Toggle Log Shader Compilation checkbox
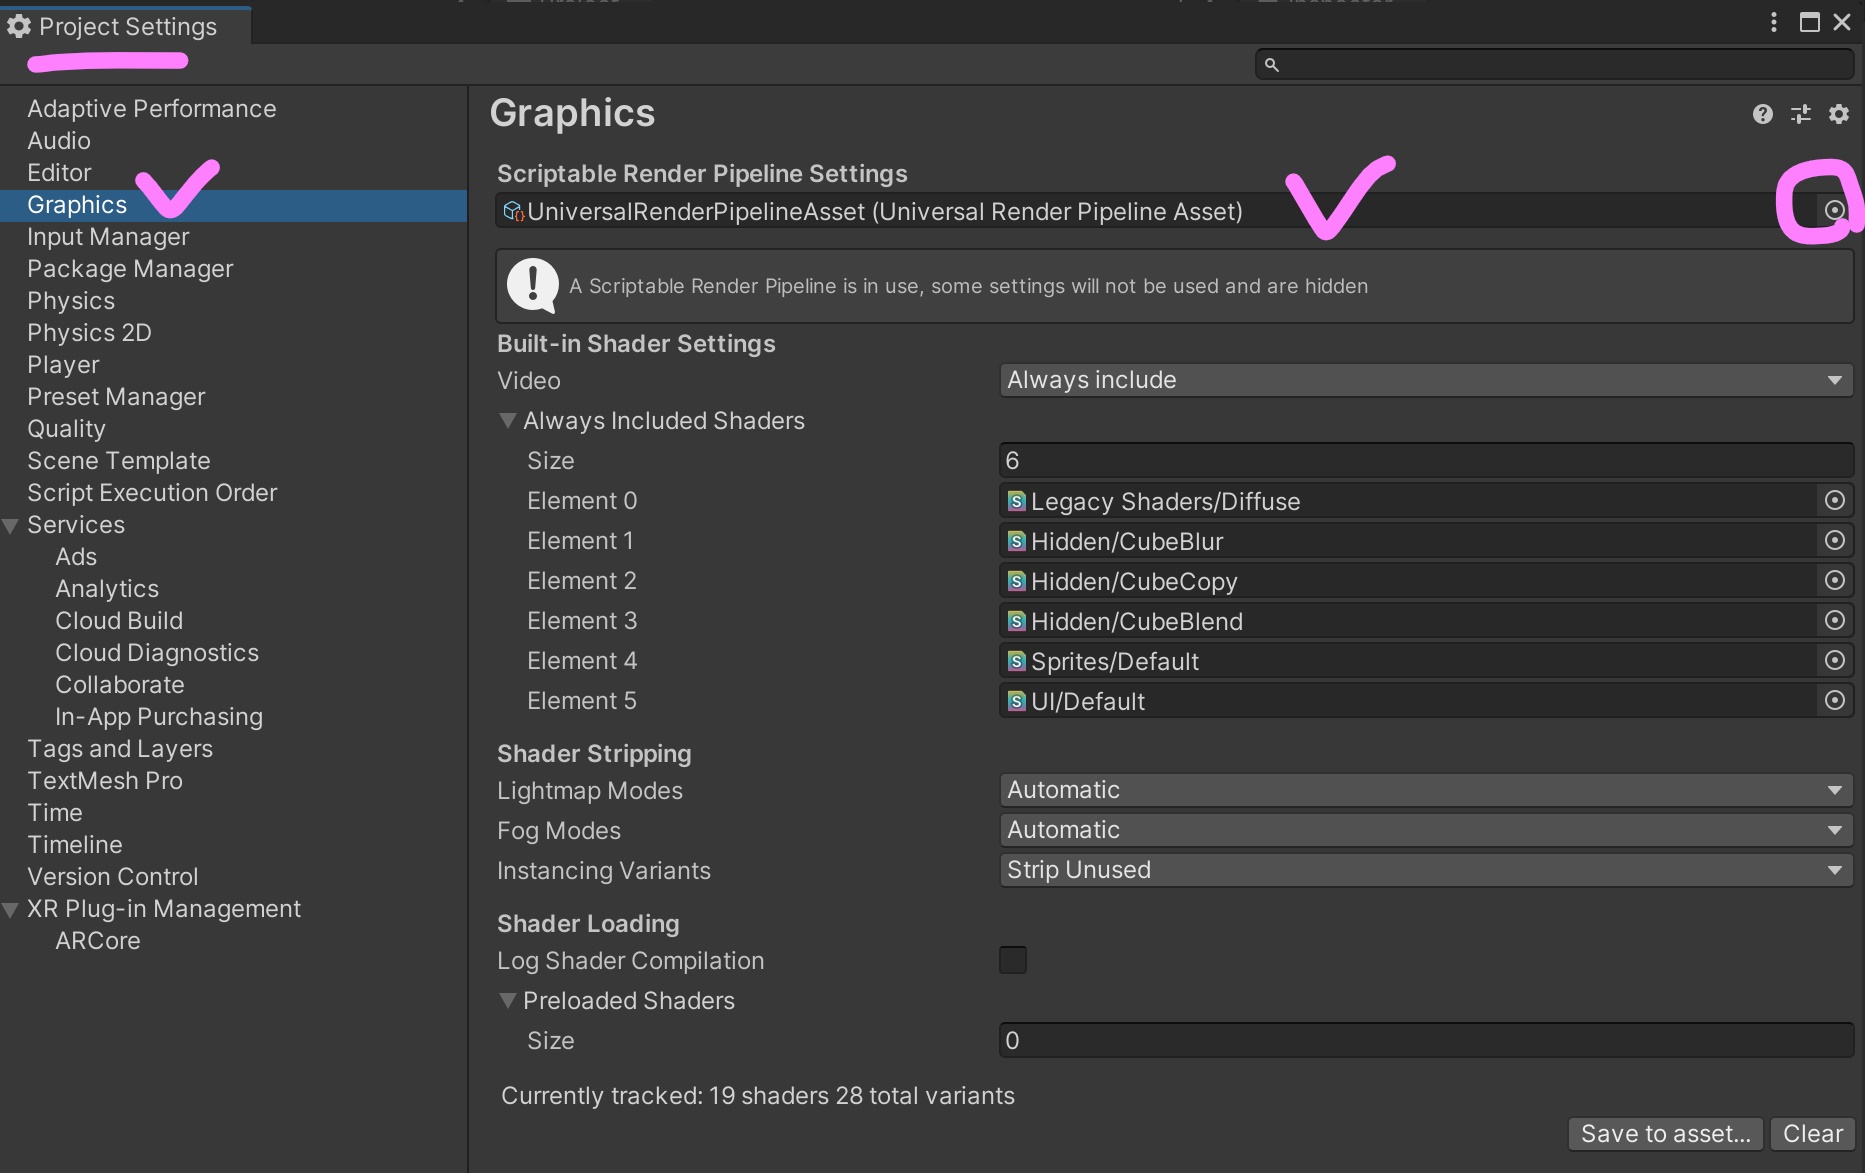The image size is (1865, 1173). 1013,960
